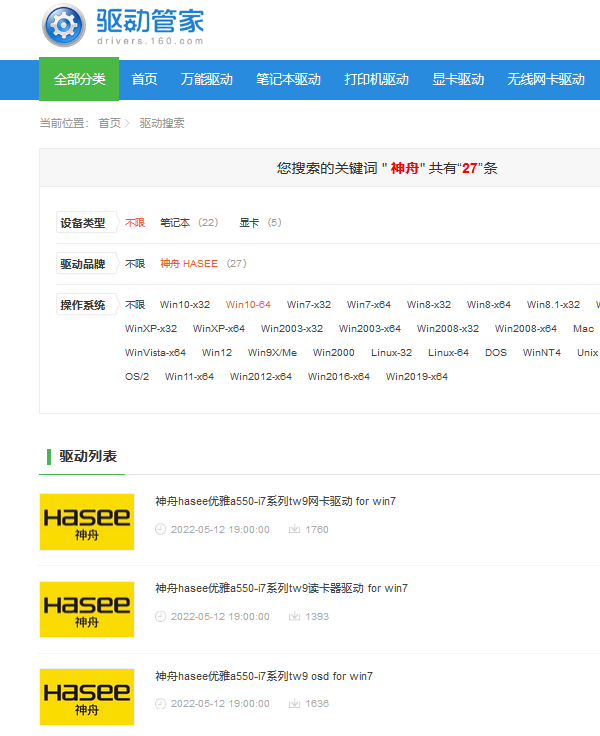This screenshot has height=736, width=600.
Task: Filter by Win2012-x64 operating system
Action: point(261,376)
